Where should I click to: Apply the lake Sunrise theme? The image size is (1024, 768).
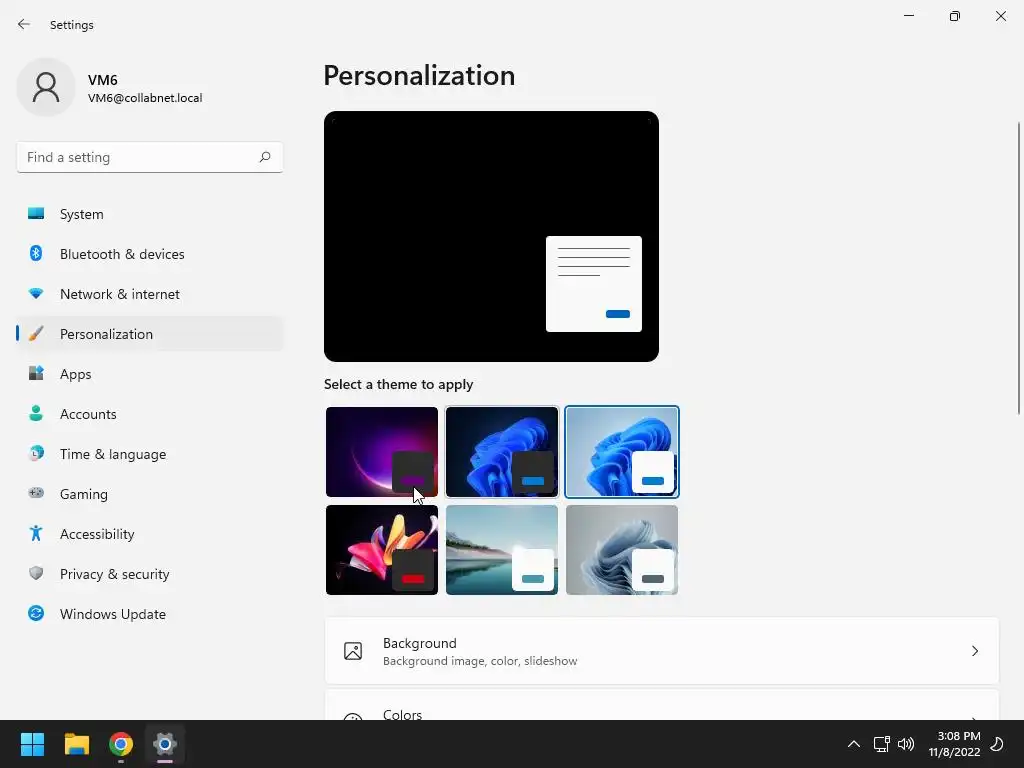click(x=502, y=550)
